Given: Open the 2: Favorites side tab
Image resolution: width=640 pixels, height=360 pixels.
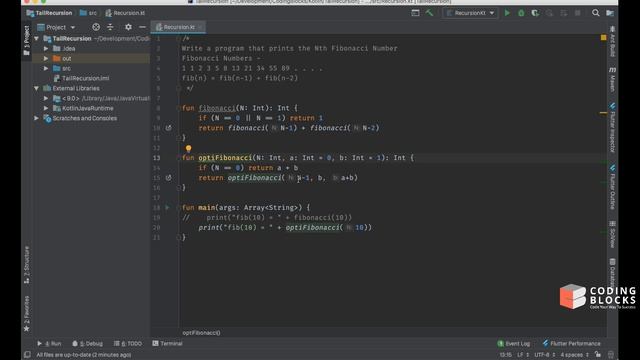Looking at the screenshot, I should tap(27, 313).
